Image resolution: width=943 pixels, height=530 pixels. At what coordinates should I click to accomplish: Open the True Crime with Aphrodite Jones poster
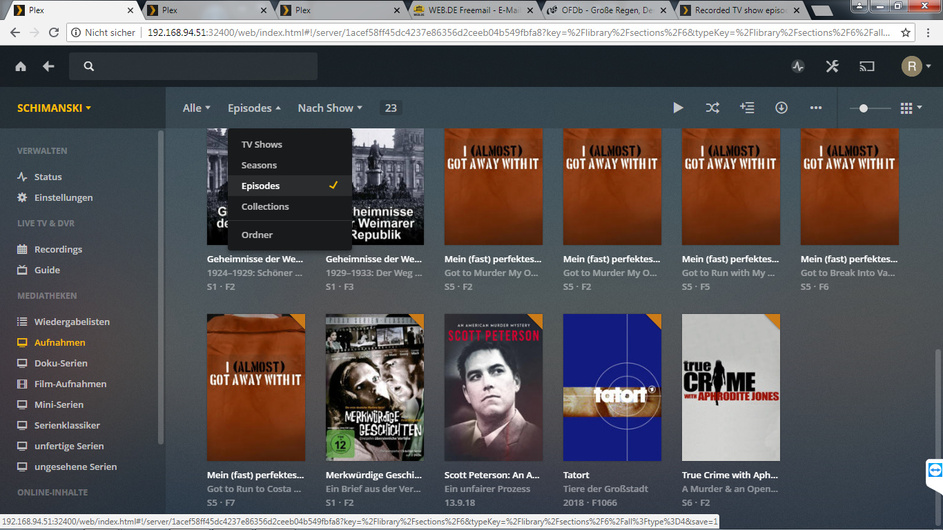(731, 387)
